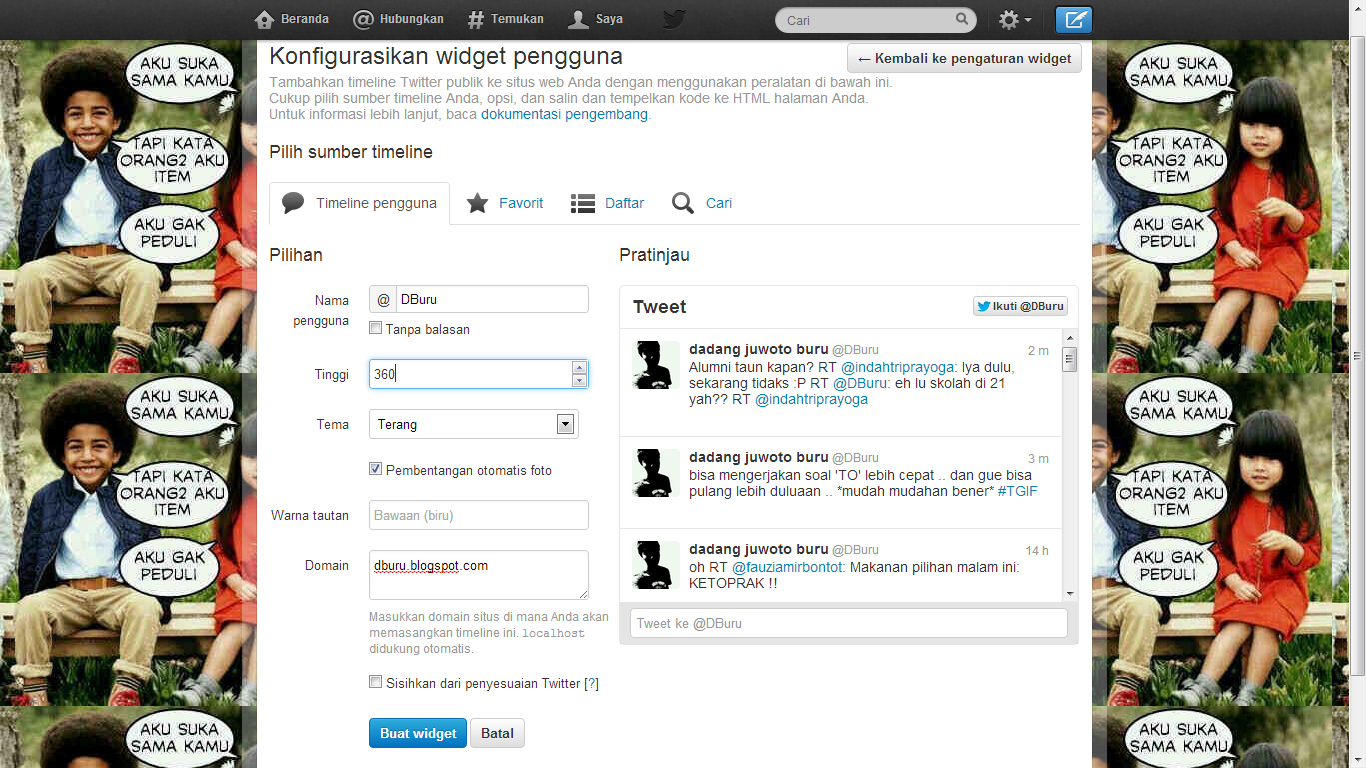
Task: Click the 3 m tweet timestamp
Action: (x=1038, y=459)
